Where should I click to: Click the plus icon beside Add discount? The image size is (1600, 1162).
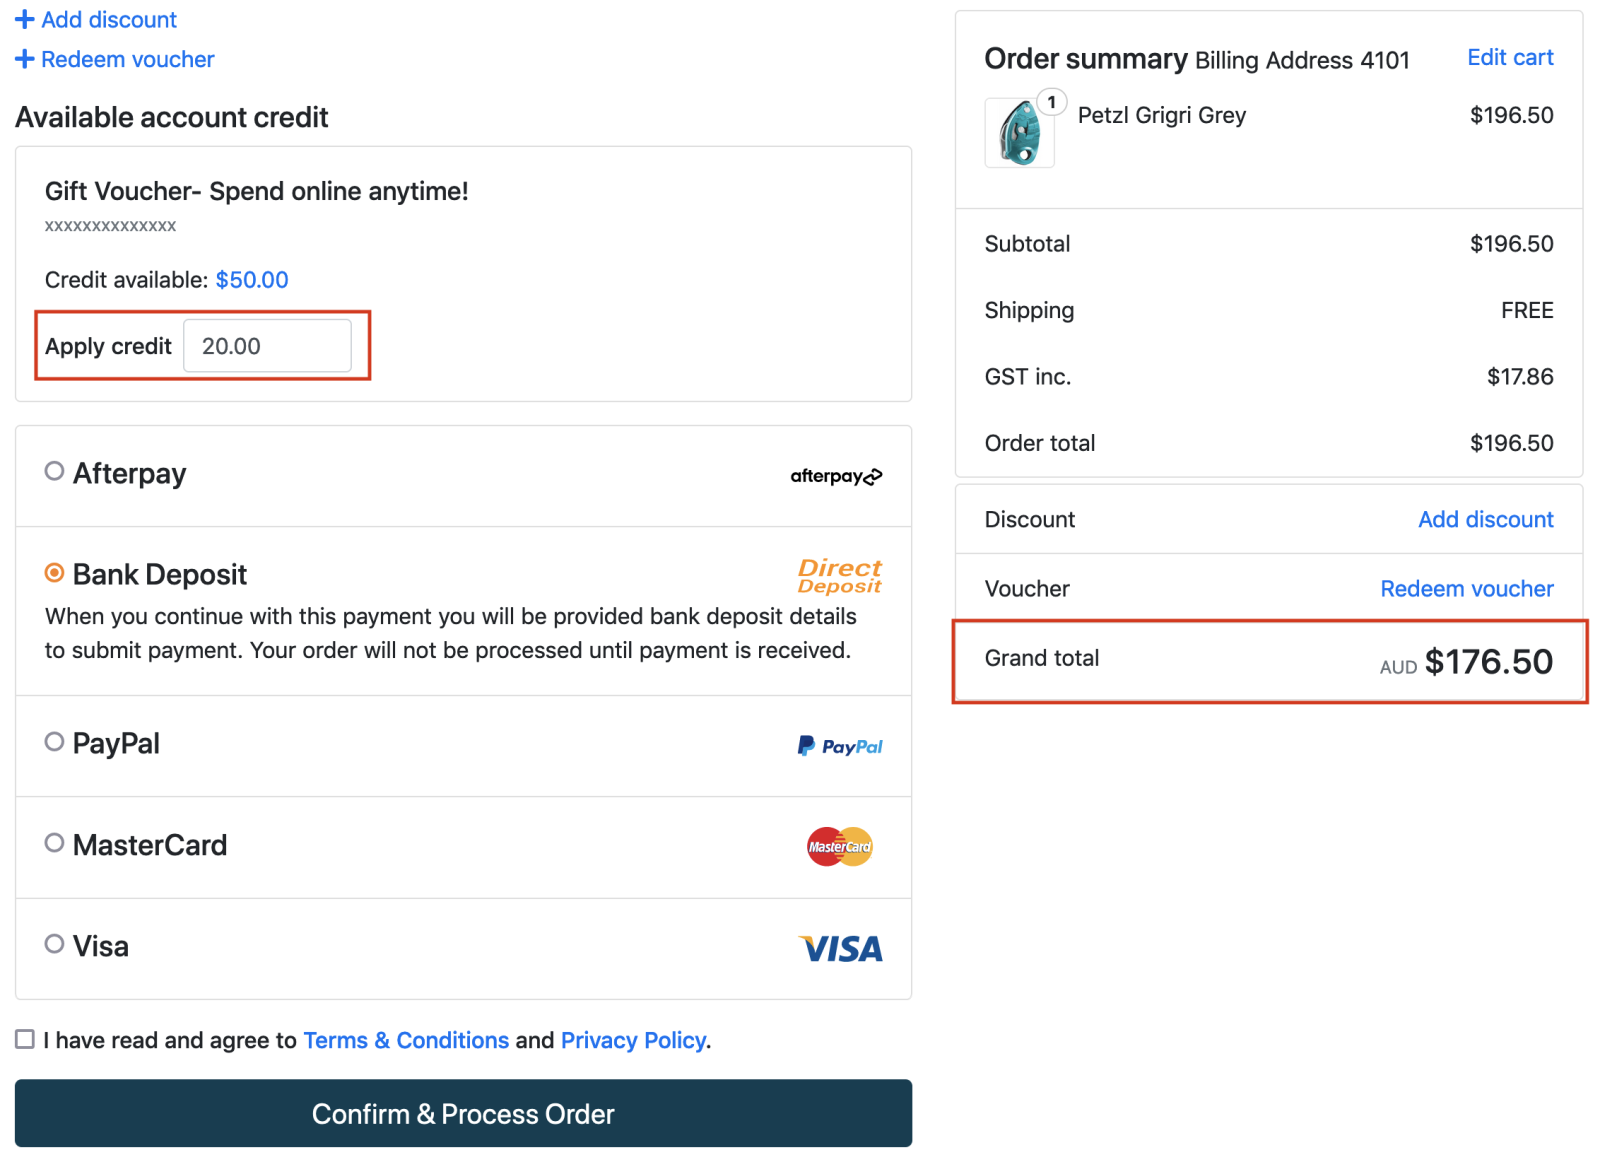click(25, 20)
